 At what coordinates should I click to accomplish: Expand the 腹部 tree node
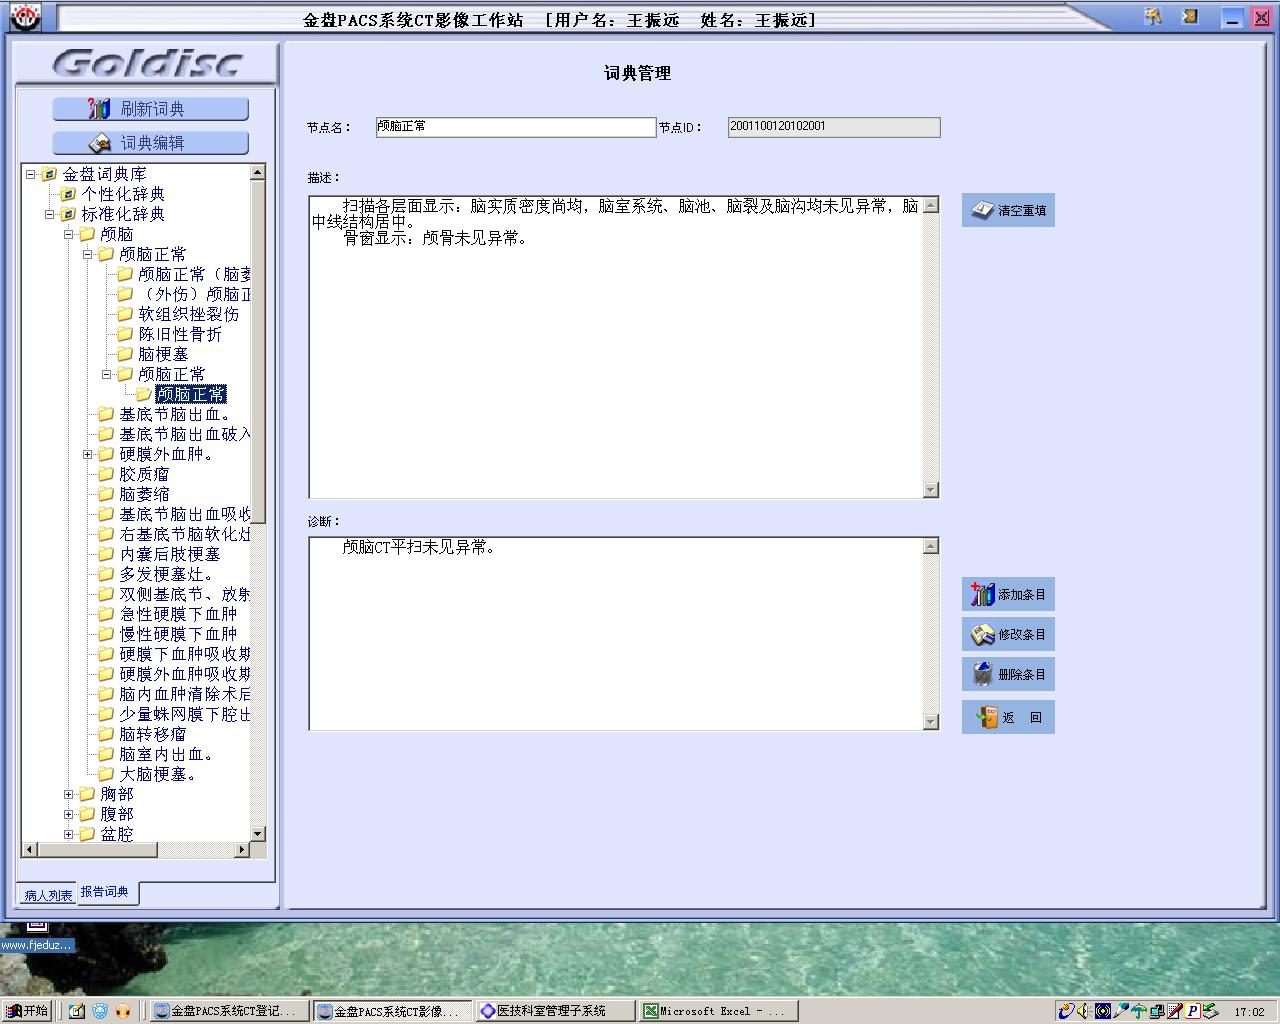(x=69, y=815)
